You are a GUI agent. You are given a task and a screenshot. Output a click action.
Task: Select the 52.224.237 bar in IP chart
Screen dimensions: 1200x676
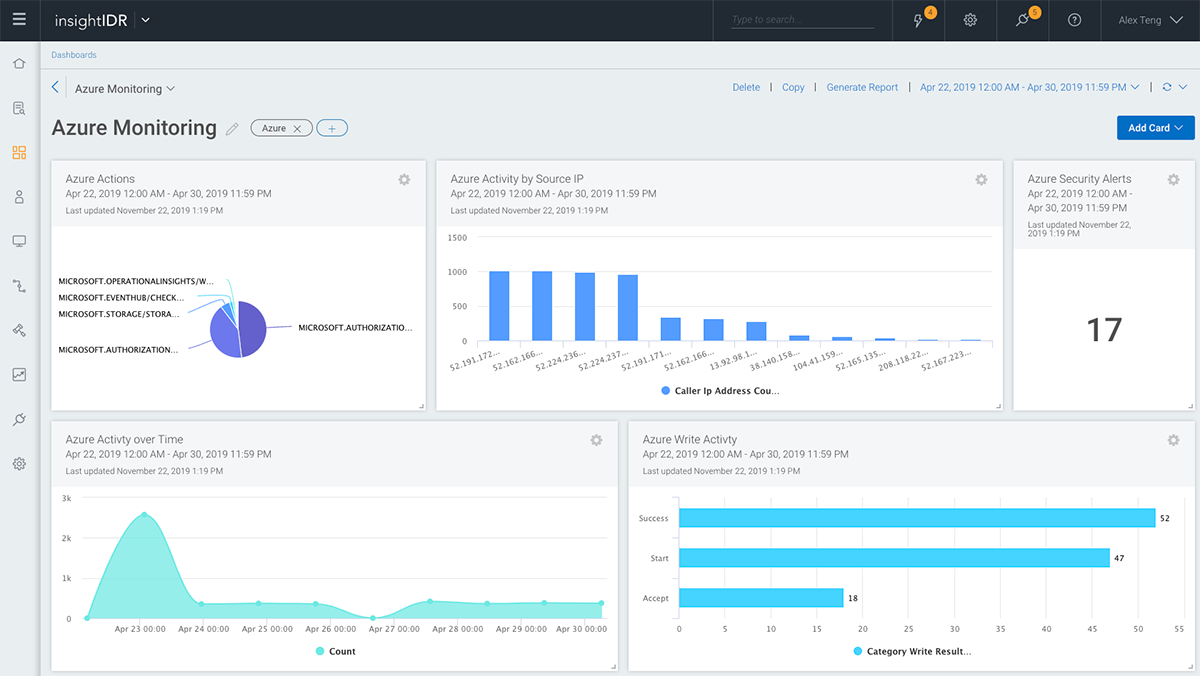pyautogui.click(x=628, y=309)
